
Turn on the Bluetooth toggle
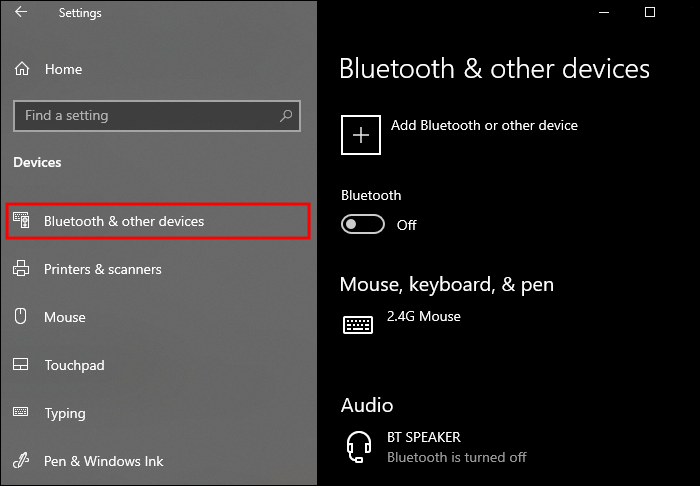click(x=362, y=224)
